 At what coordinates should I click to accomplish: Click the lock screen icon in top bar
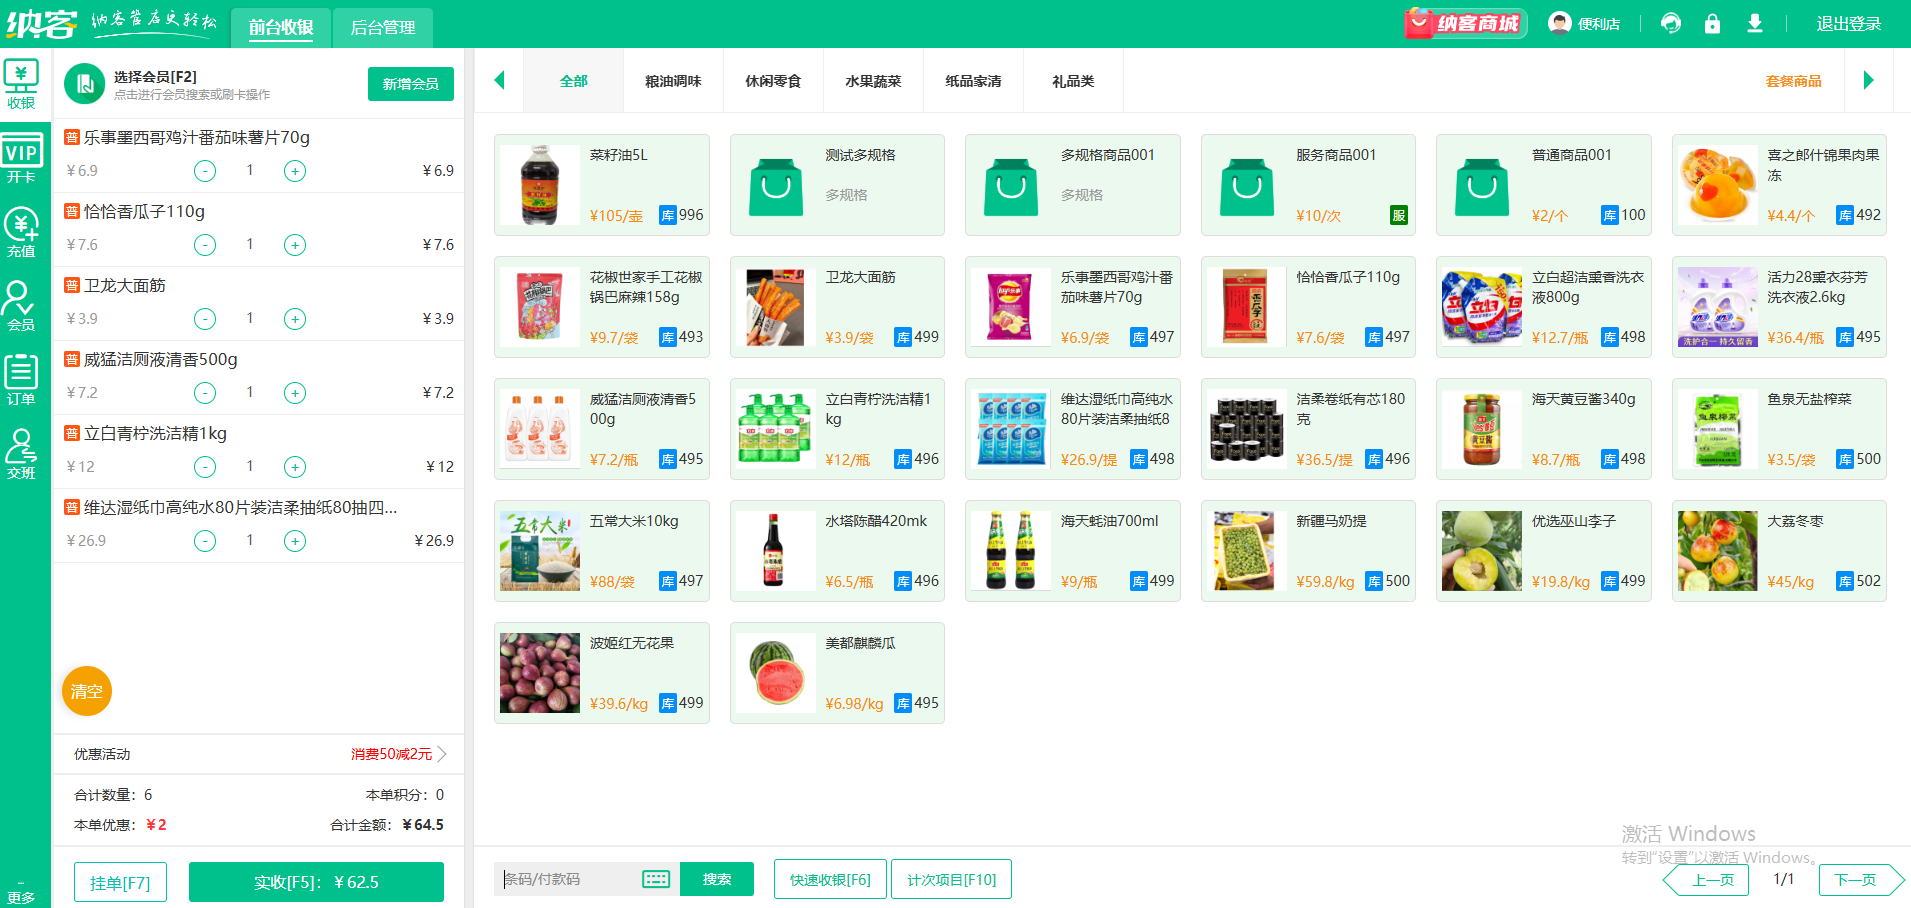point(1712,22)
